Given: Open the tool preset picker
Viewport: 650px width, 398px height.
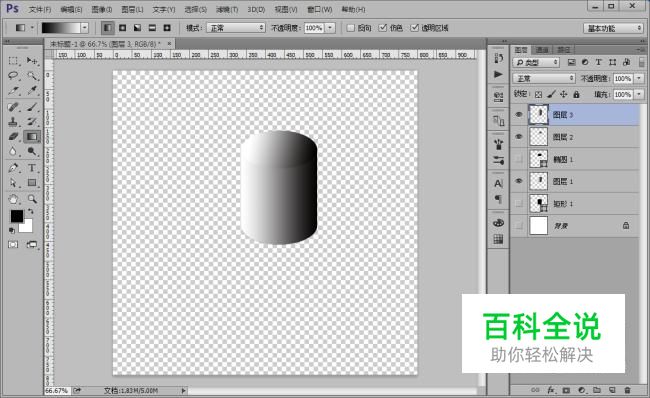Looking at the screenshot, I should tap(24, 28).
